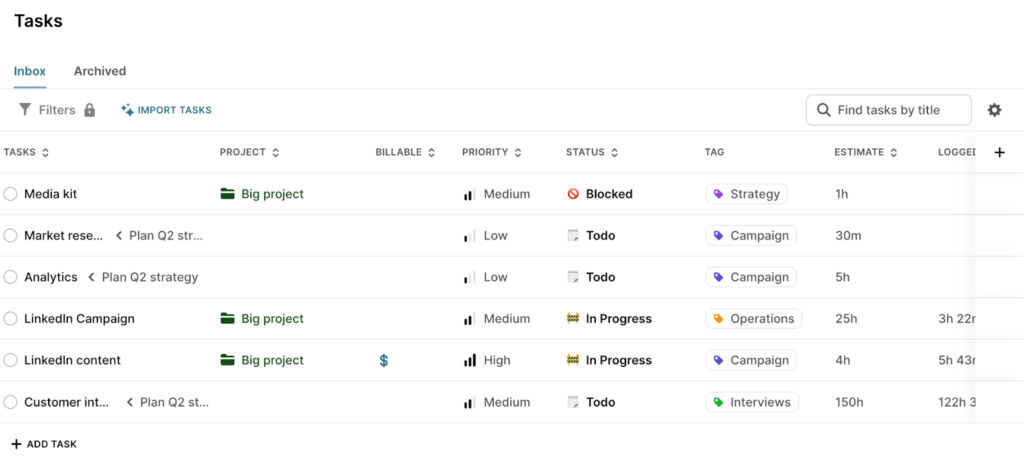Screen dimensions: 1024x475
Task: Click the filter funnel icon
Action: [25, 110]
